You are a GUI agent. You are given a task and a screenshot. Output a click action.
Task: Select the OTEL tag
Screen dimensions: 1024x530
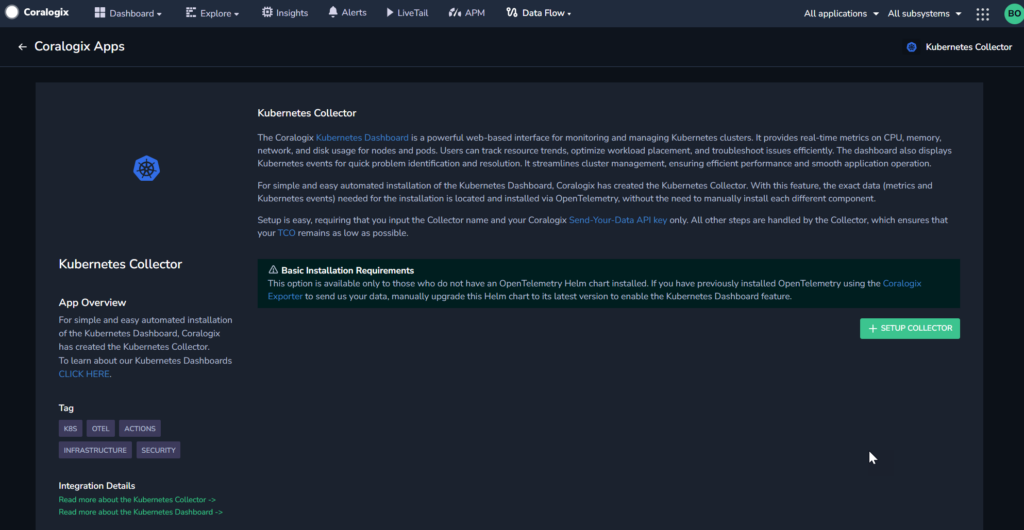(101, 429)
